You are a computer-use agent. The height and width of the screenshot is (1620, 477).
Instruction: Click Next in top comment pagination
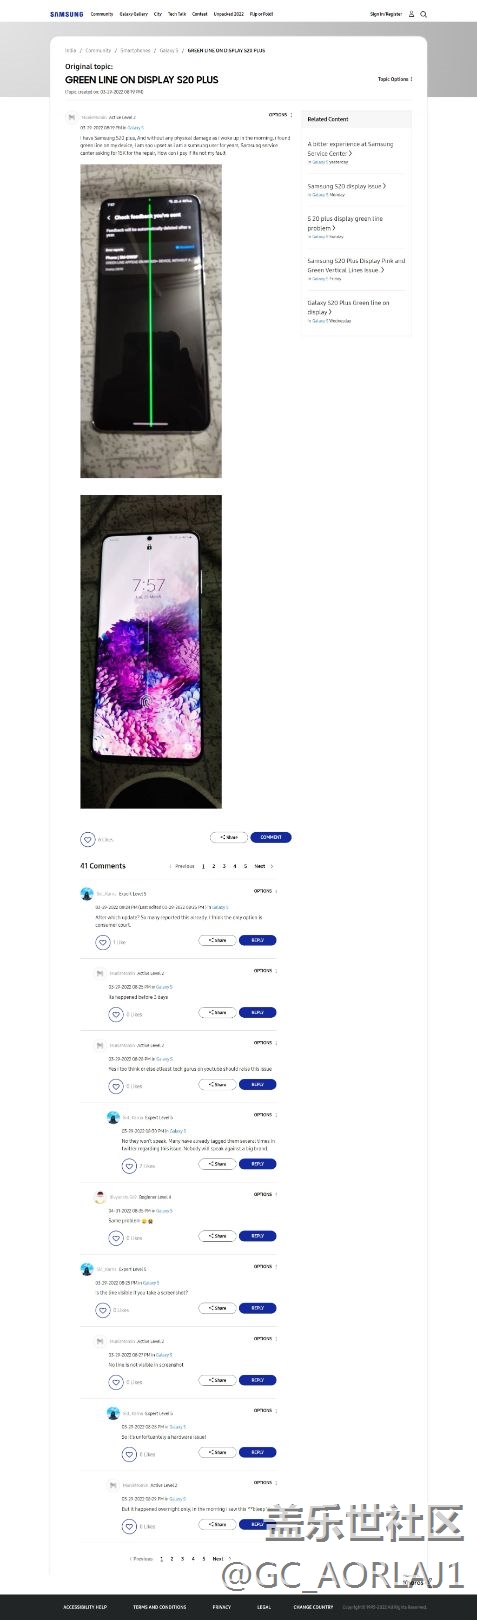(262, 866)
